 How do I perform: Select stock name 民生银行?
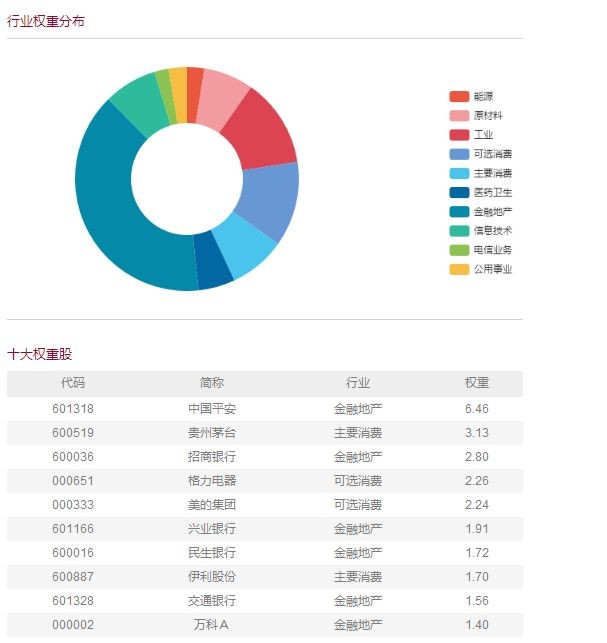[212, 553]
